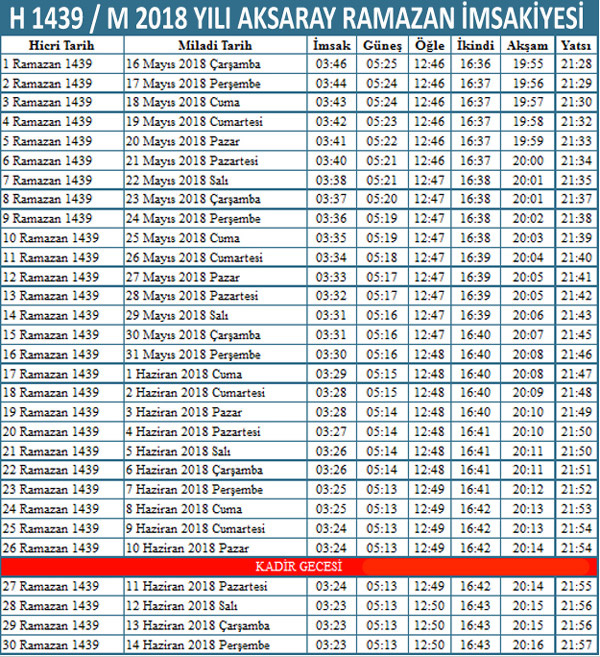Viewport: 600px width, 657px height.
Task: Click the İkindi column header
Action: 476,46
